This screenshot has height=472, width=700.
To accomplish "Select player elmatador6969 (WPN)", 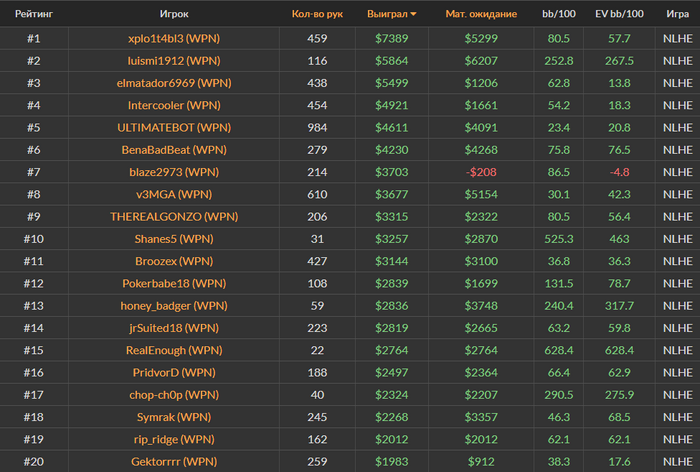I will (174, 83).
